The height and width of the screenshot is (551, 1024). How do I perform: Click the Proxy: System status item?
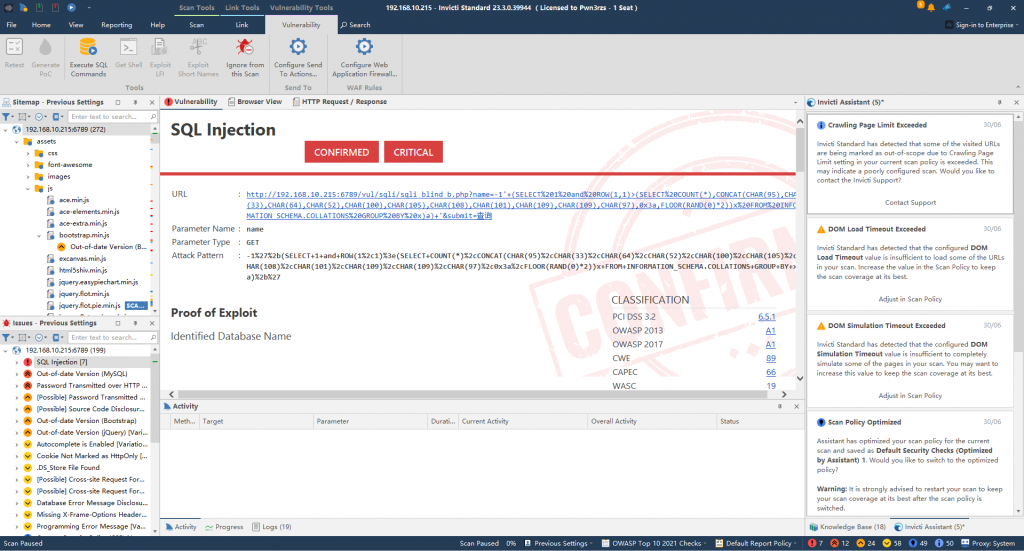point(988,543)
